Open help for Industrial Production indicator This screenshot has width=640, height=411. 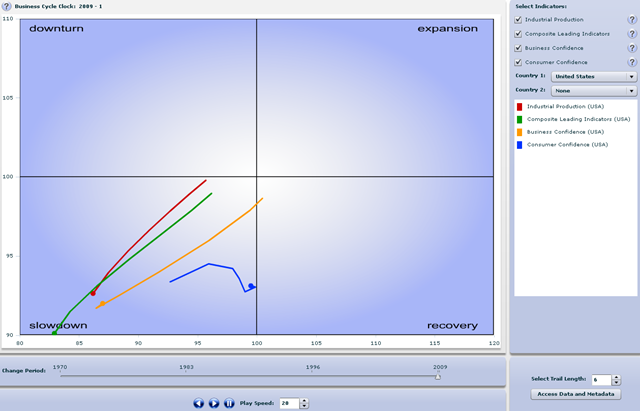631,20
